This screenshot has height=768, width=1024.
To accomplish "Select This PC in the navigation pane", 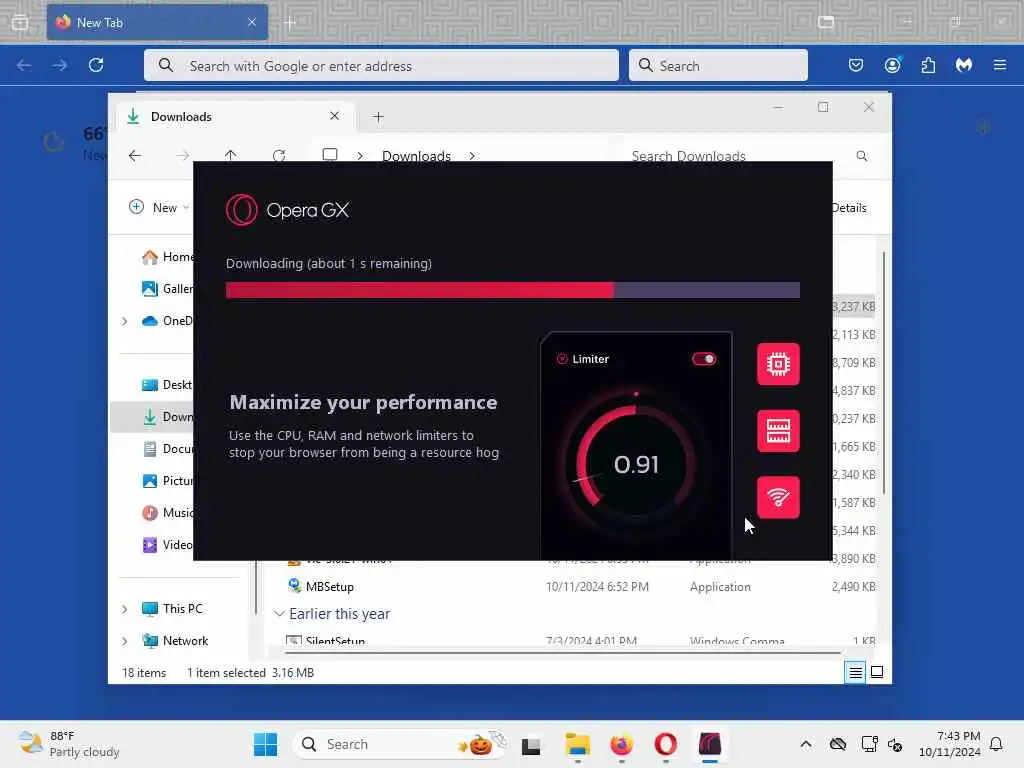I will tap(172, 609).
